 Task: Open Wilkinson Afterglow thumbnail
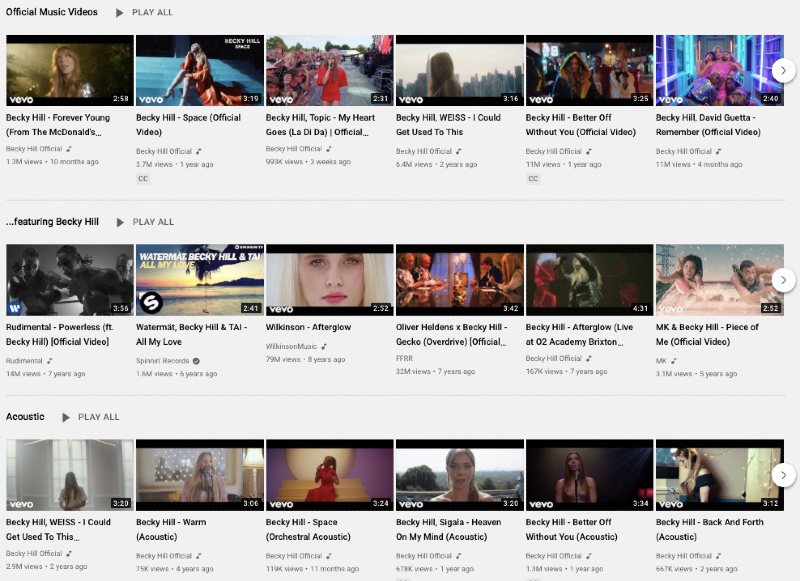click(330, 280)
